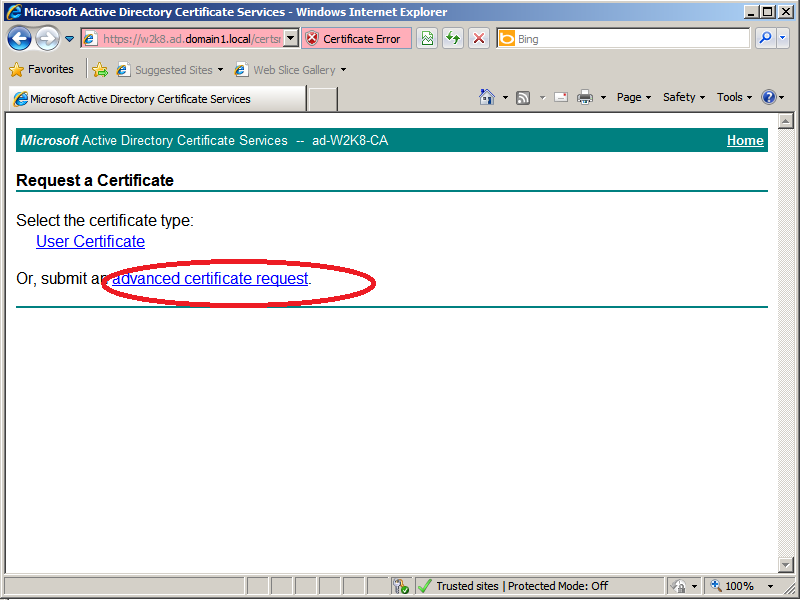Image resolution: width=800 pixels, height=600 pixels.
Task: Click the RSS Feeds icon
Action: pyautogui.click(x=523, y=97)
